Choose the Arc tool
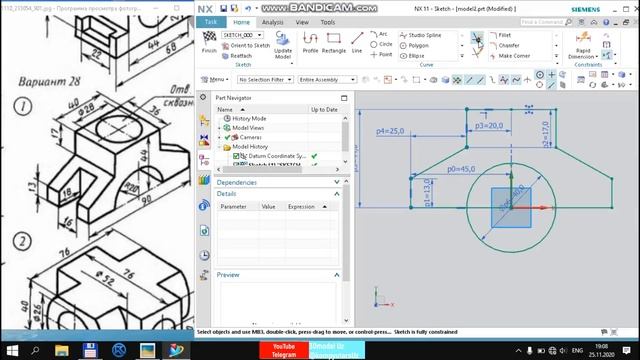640x360 pixels. (379, 34)
